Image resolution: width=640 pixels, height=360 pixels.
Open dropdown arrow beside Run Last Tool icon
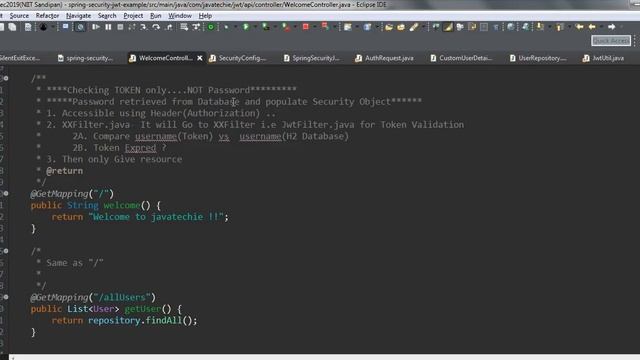(x=275, y=27)
